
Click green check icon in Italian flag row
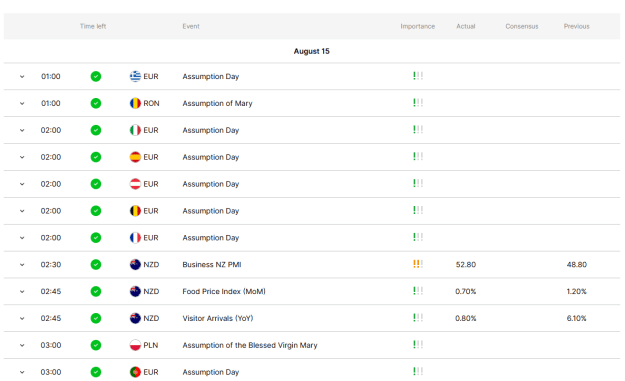(96, 130)
